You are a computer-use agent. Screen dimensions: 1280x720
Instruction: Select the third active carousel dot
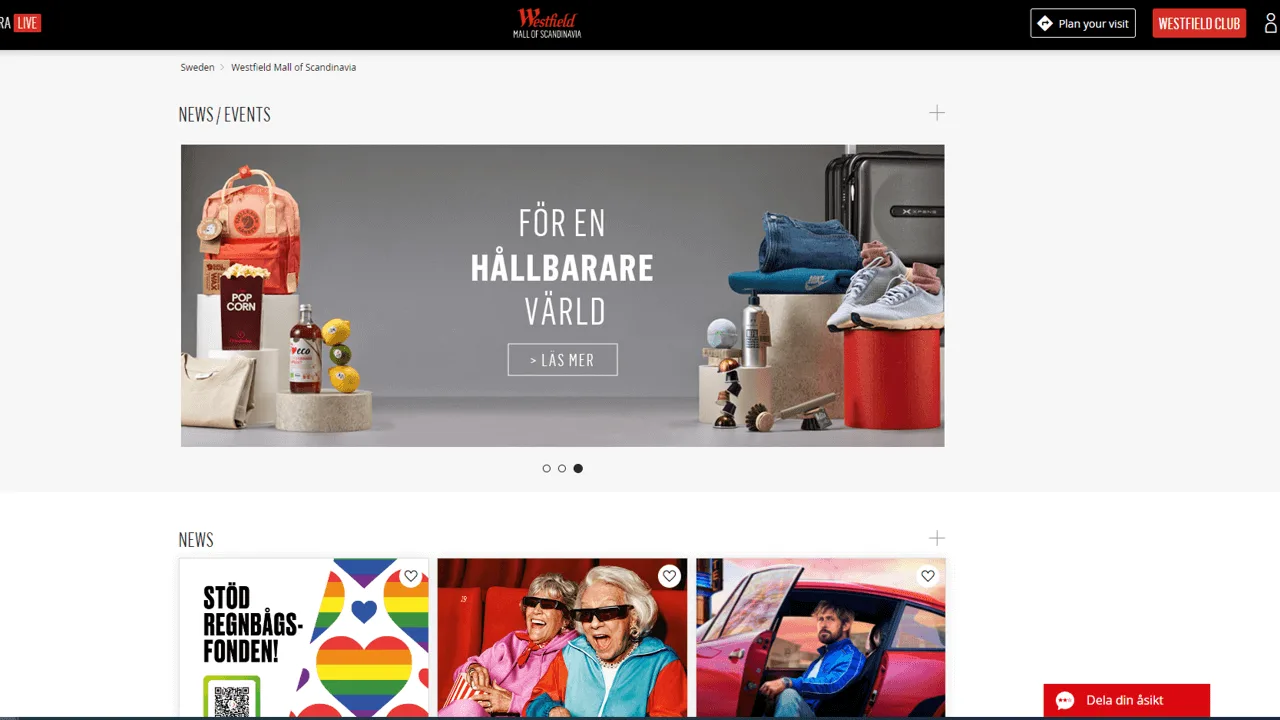coord(578,468)
